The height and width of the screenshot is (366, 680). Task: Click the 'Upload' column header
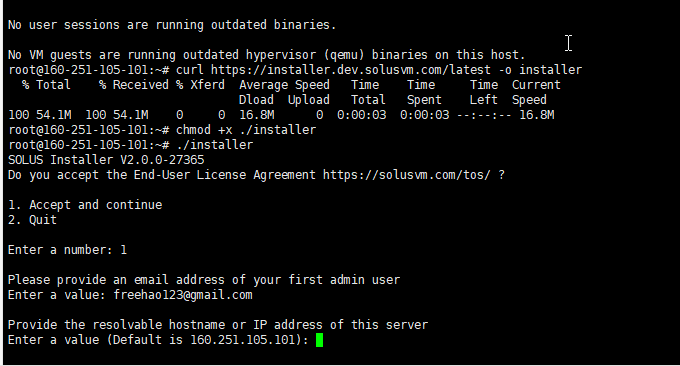pyautogui.click(x=309, y=100)
